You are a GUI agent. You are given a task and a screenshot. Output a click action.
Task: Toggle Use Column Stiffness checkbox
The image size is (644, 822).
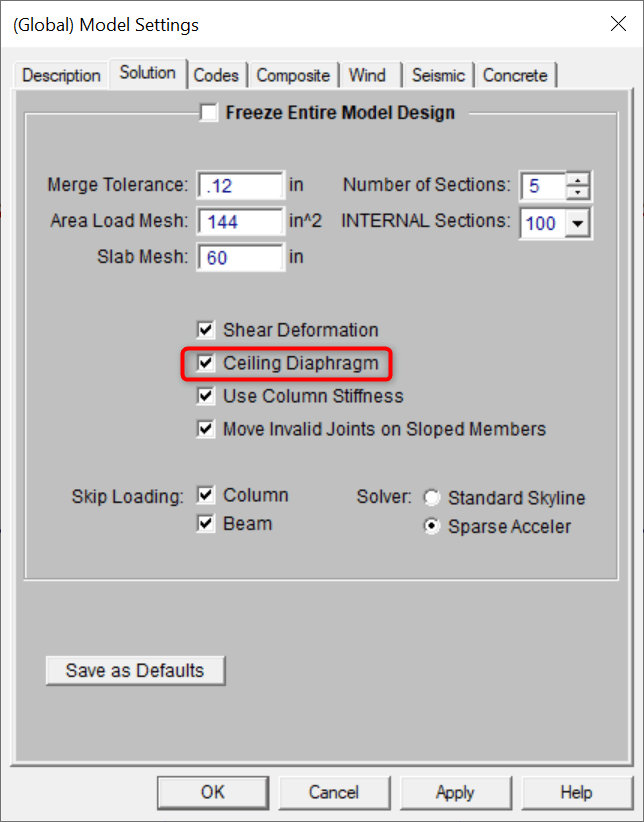[x=206, y=396]
